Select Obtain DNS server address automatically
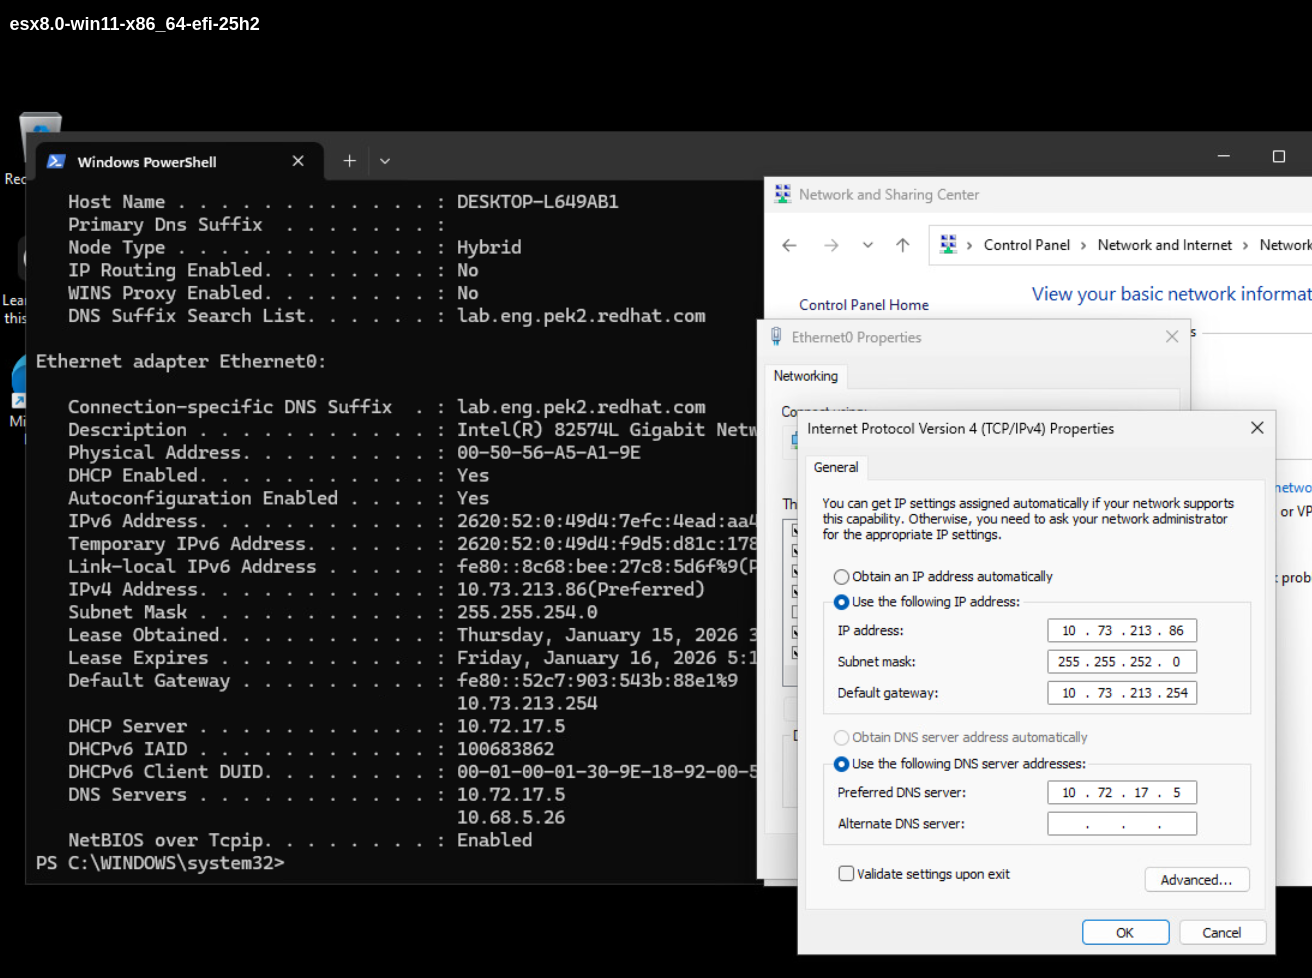Screen dimensions: 1312x978 (960, 738)
